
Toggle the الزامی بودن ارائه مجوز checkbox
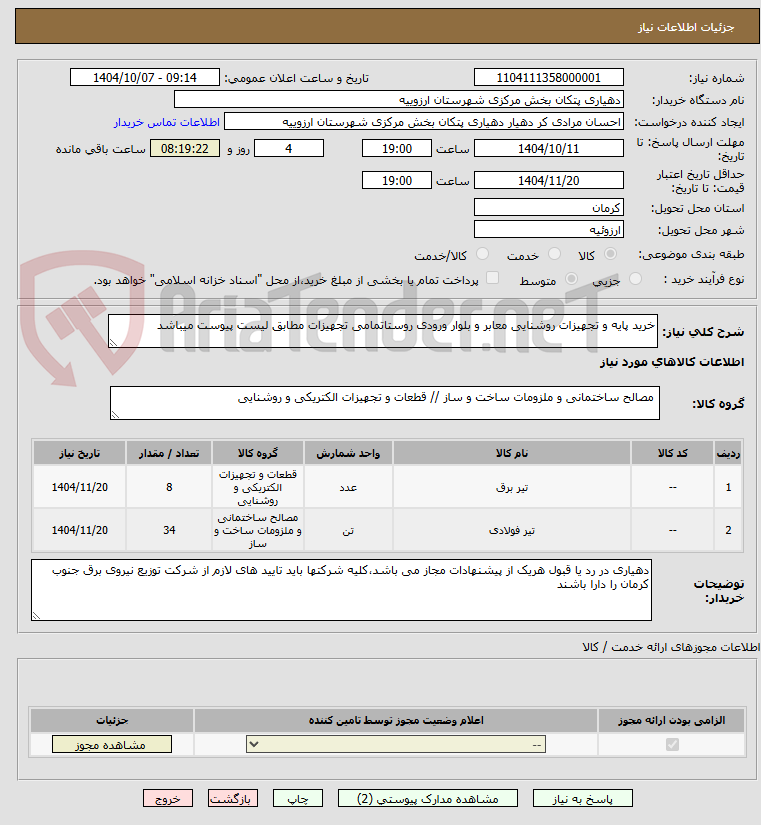pyautogui.click(x=672, y=744)
